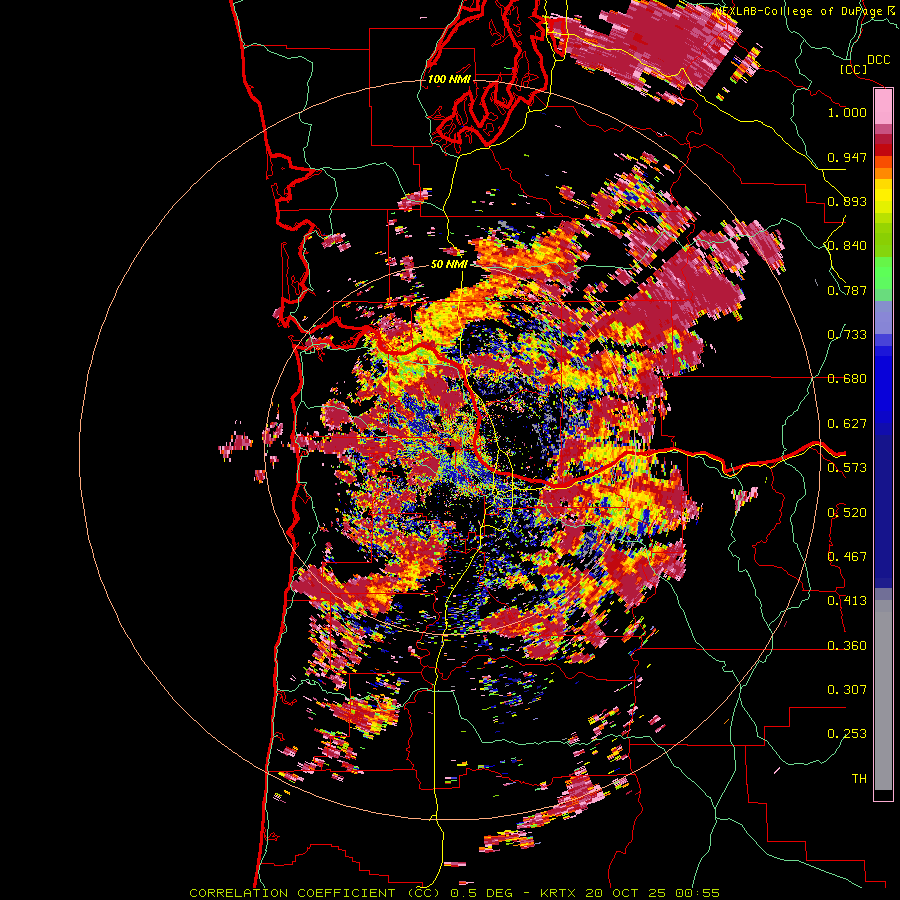Click the DCC label above the color bar
The height and width of the screenshot is (900, 900).
pos(879,60)
